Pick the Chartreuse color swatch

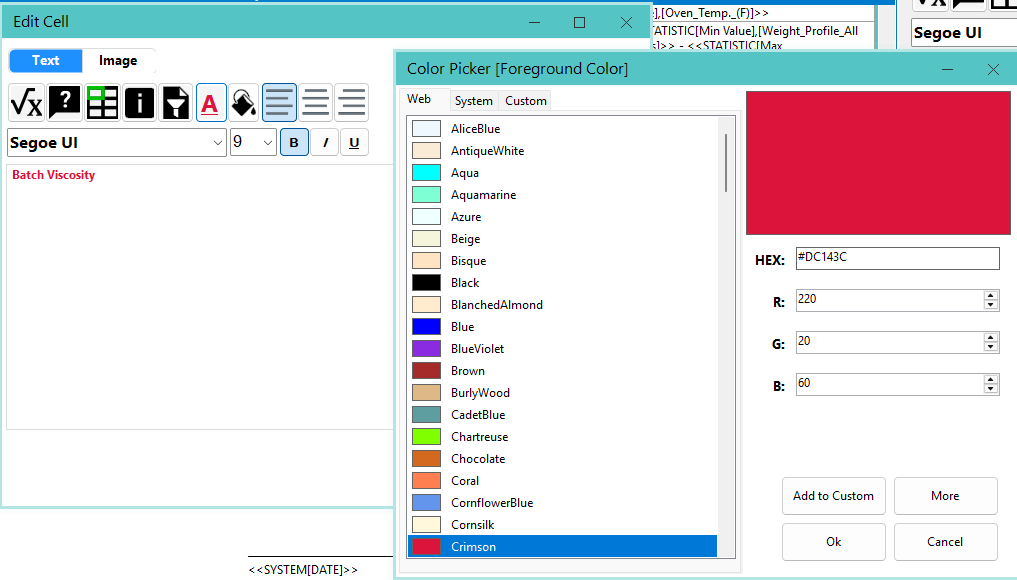[426, 437]
